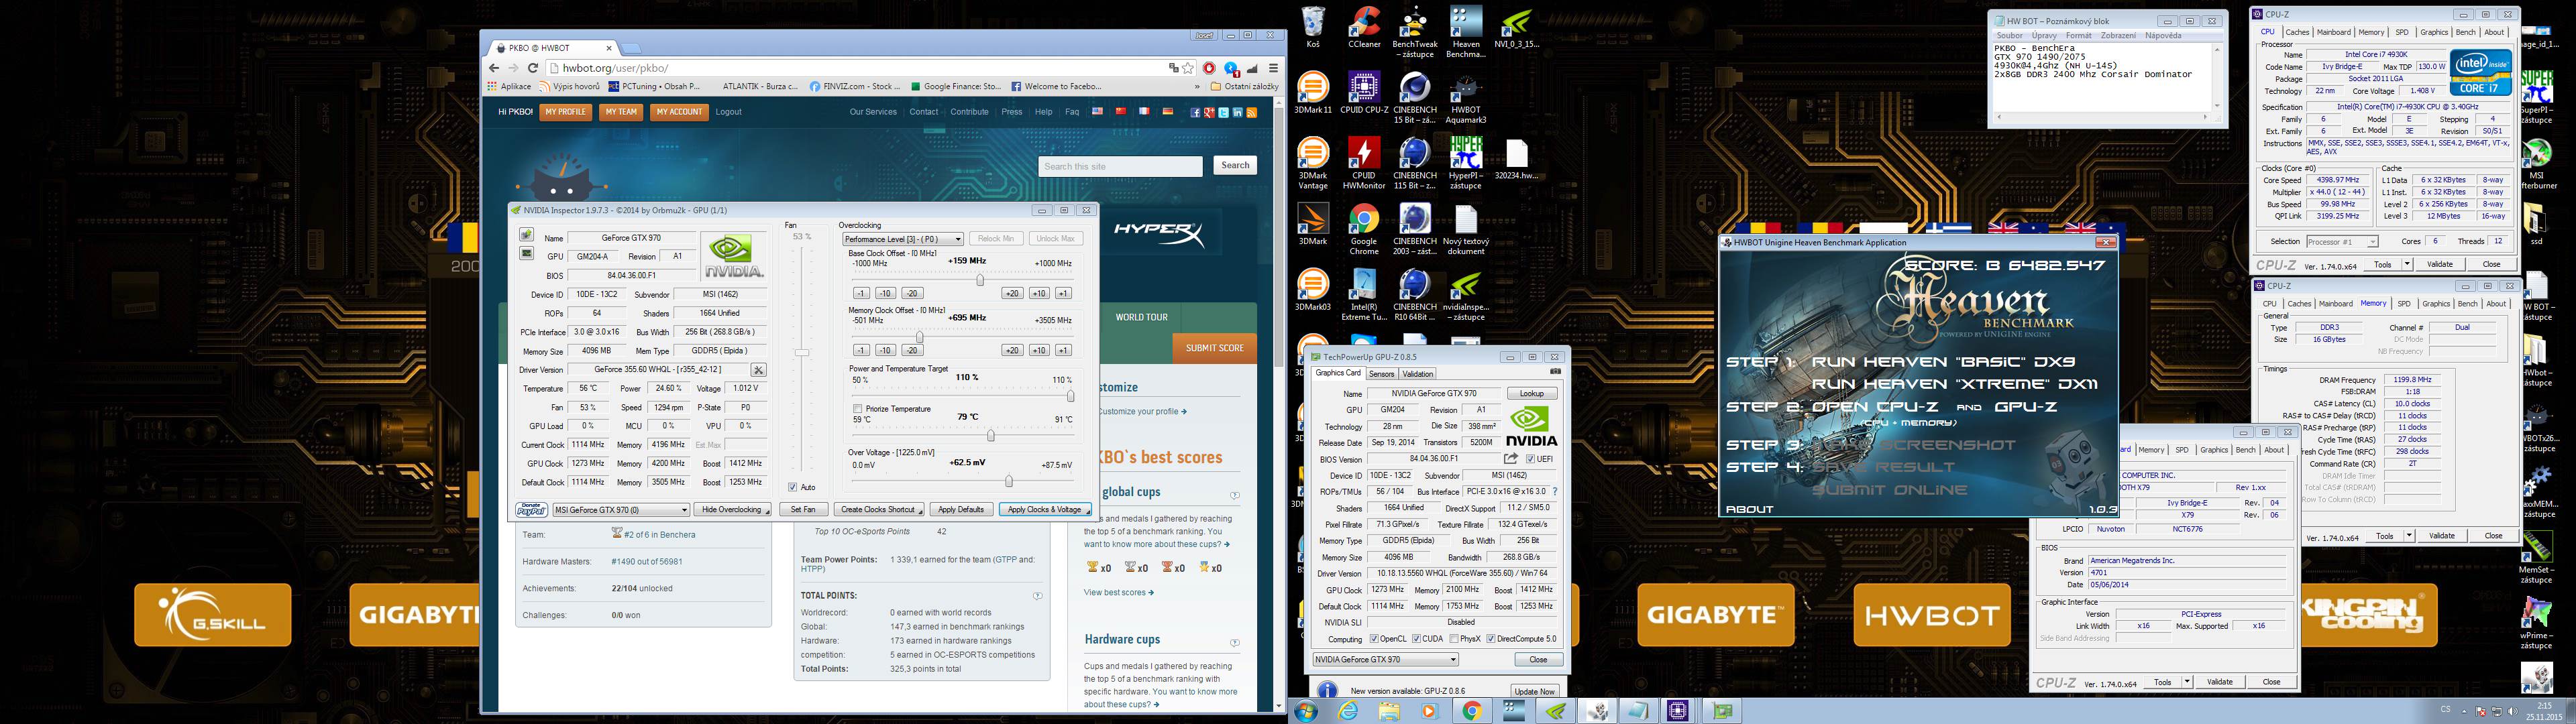Click Apply Defaults in NVIDIA Inspector
Image resolution: width=2576 pixels, height=724 pixels.
(x=960, y=510)
